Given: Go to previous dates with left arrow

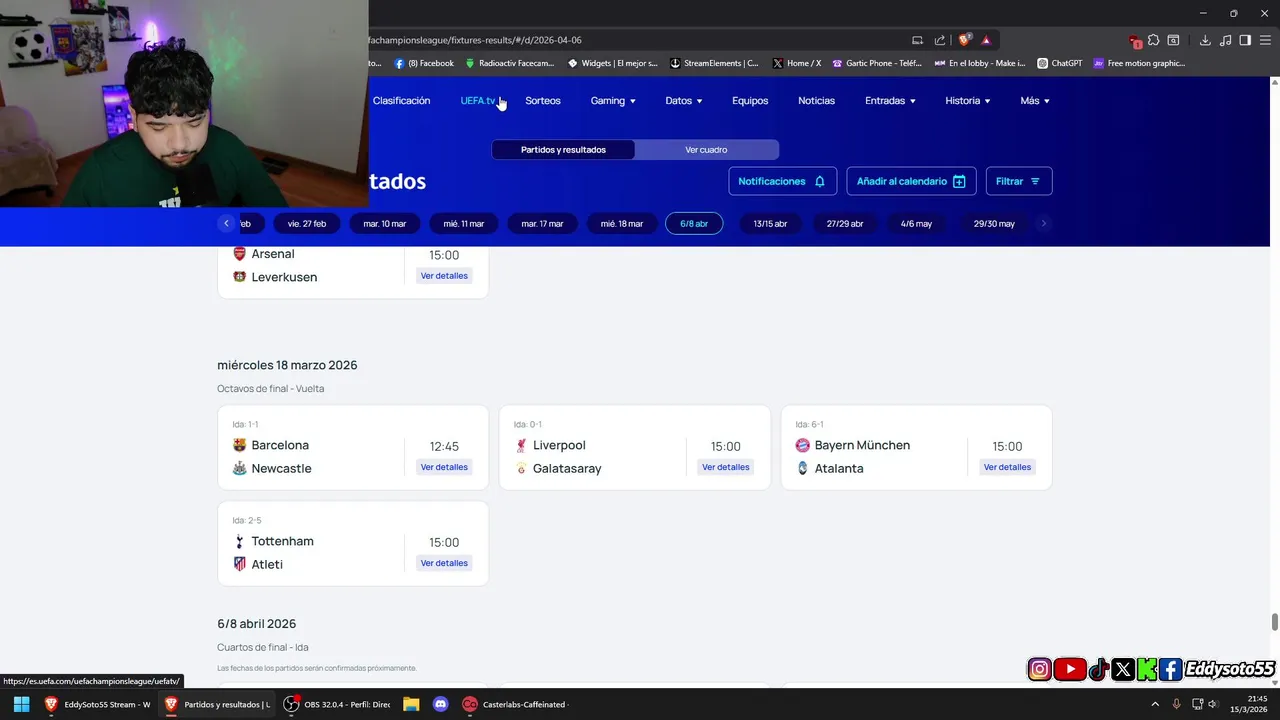Looking at the screenshot, I should click(227, 223).
